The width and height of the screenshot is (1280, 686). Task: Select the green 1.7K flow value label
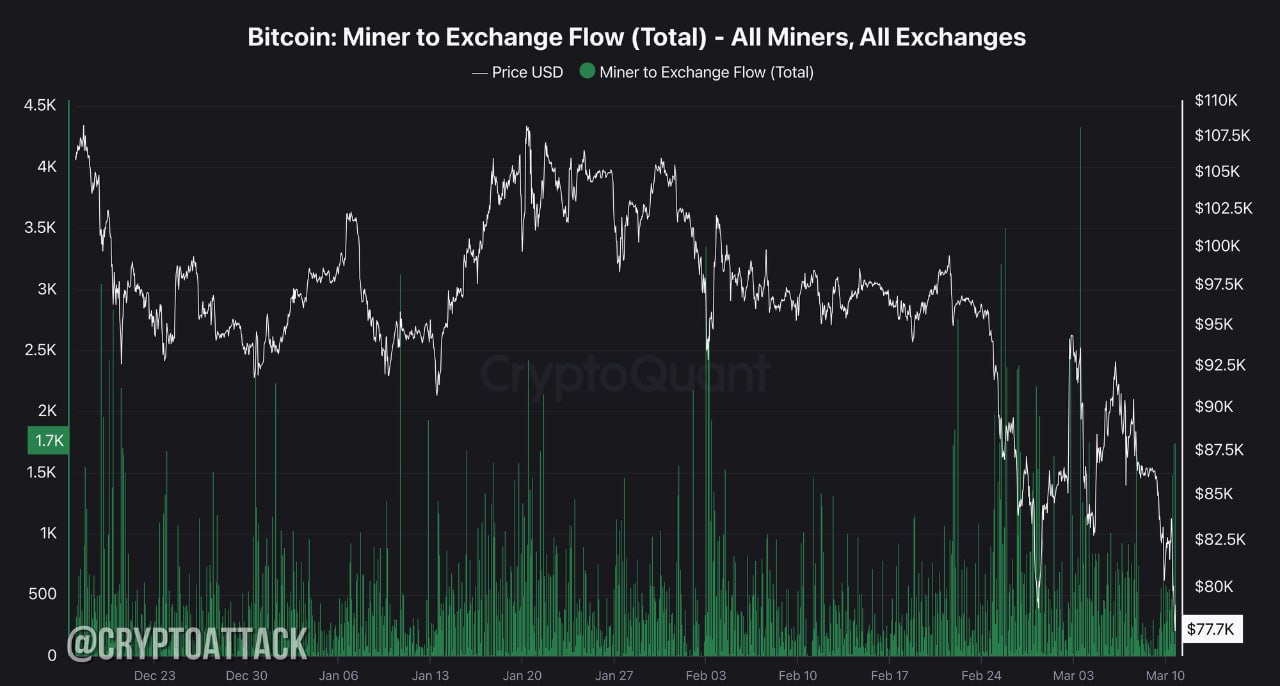point(48,440)
